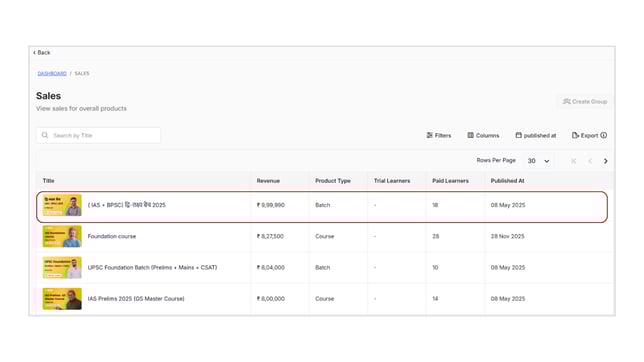This screenshot has height=362, width=644.
Task: Open the published at date filter
Action: coord(536,135)
